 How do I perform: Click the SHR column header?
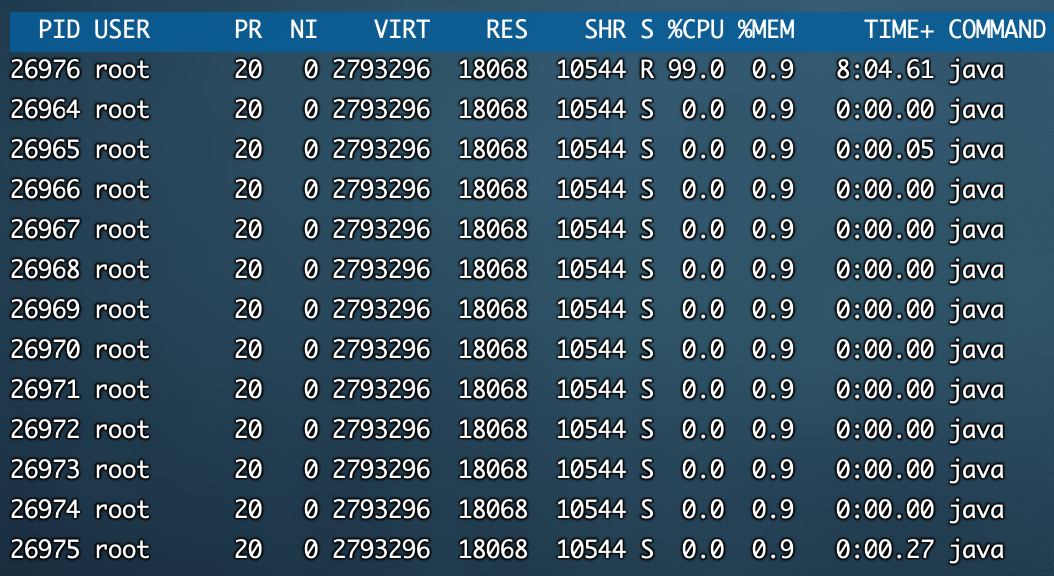[605, 30]
